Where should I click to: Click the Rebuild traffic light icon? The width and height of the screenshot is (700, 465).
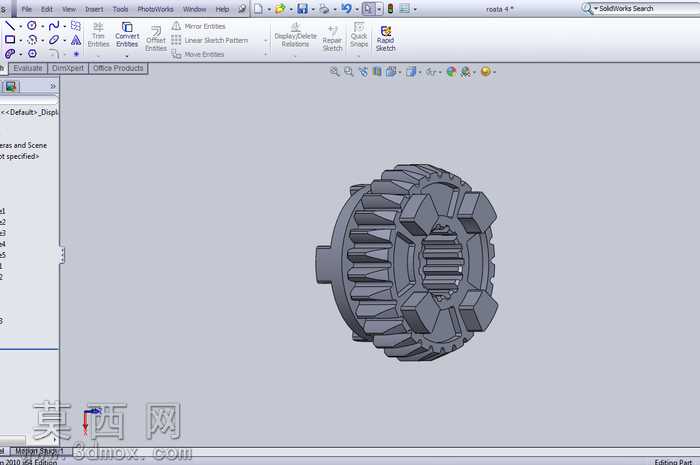[390, 8]
